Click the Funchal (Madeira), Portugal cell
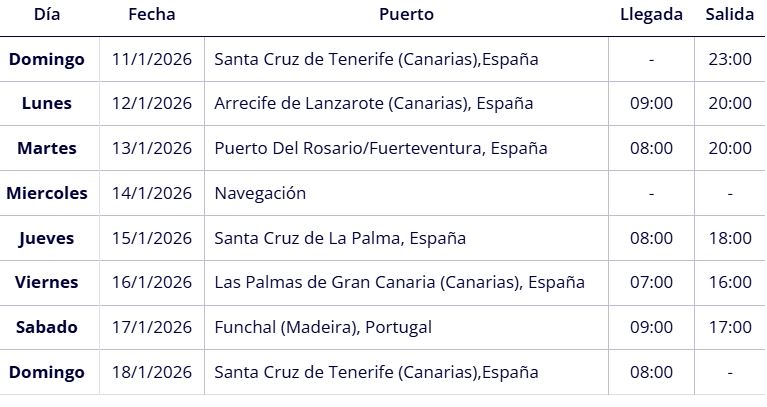 pos(323,328)
